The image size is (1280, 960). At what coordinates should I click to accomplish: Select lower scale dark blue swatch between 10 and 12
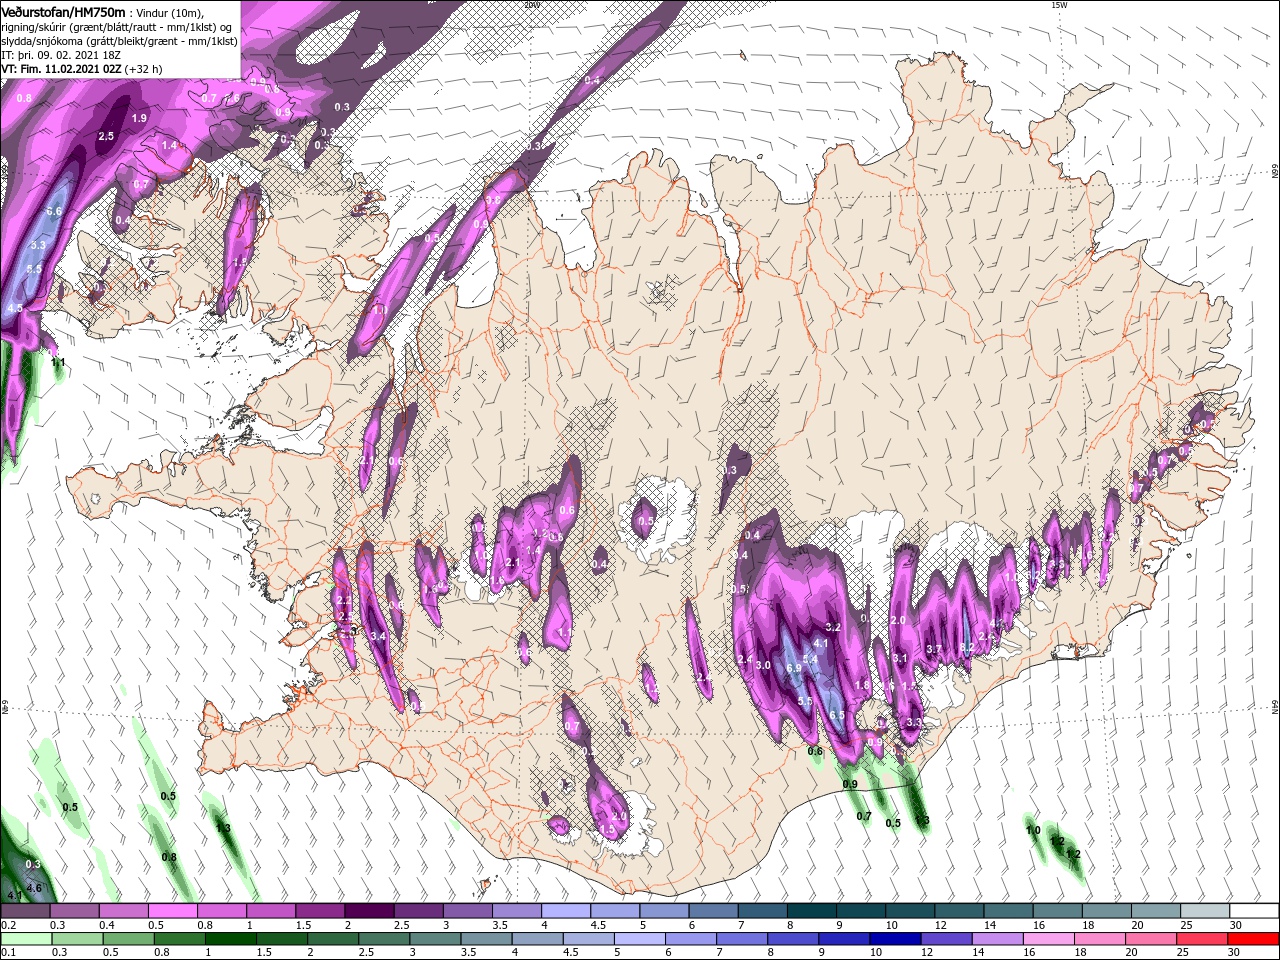click(x=898, y=939)
